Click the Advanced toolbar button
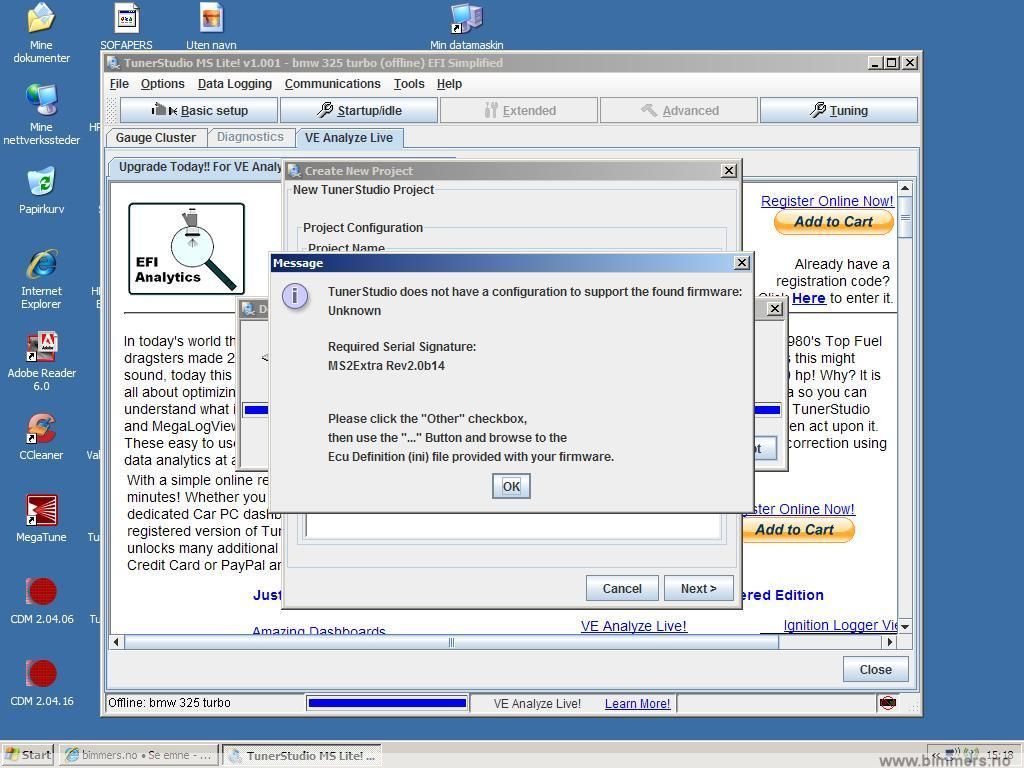 (679, 110)
